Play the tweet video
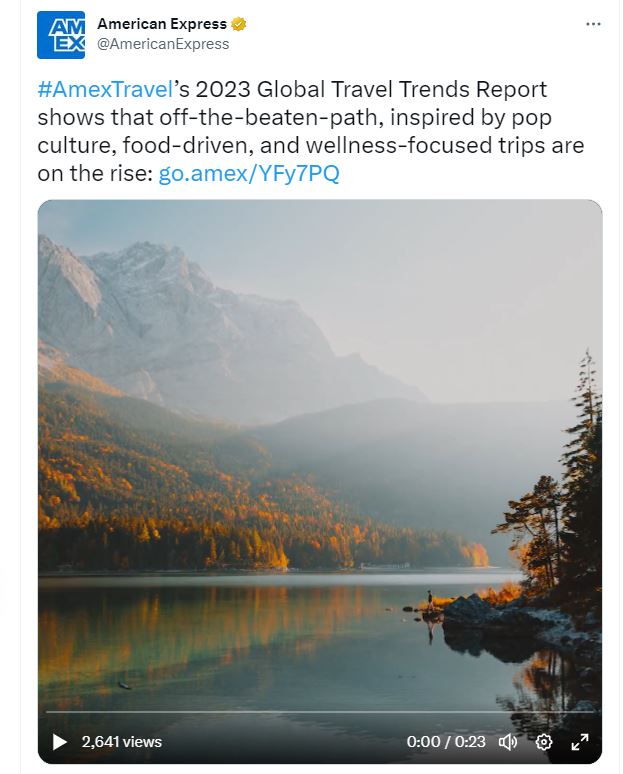The width and height of the screenshot is (623, 774). pyautogui.click(x=60, y=742)
